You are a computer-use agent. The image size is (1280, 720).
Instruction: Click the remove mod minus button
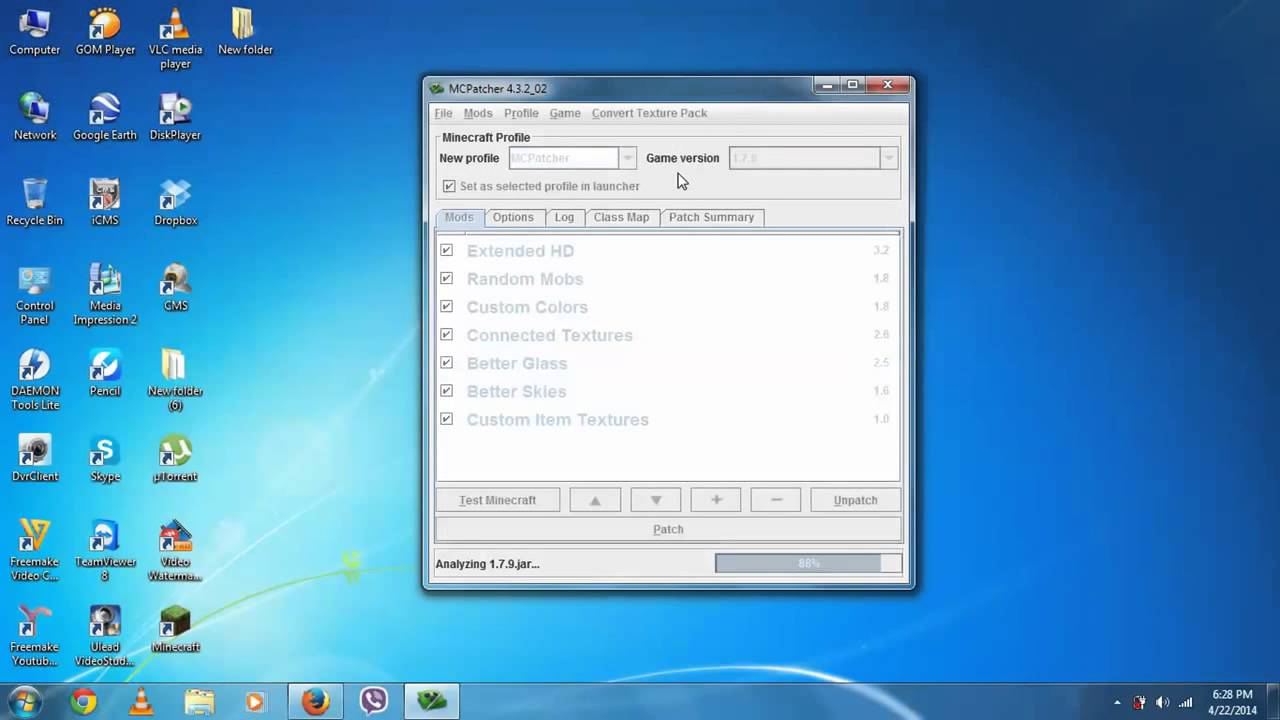(x=776, y=500)
